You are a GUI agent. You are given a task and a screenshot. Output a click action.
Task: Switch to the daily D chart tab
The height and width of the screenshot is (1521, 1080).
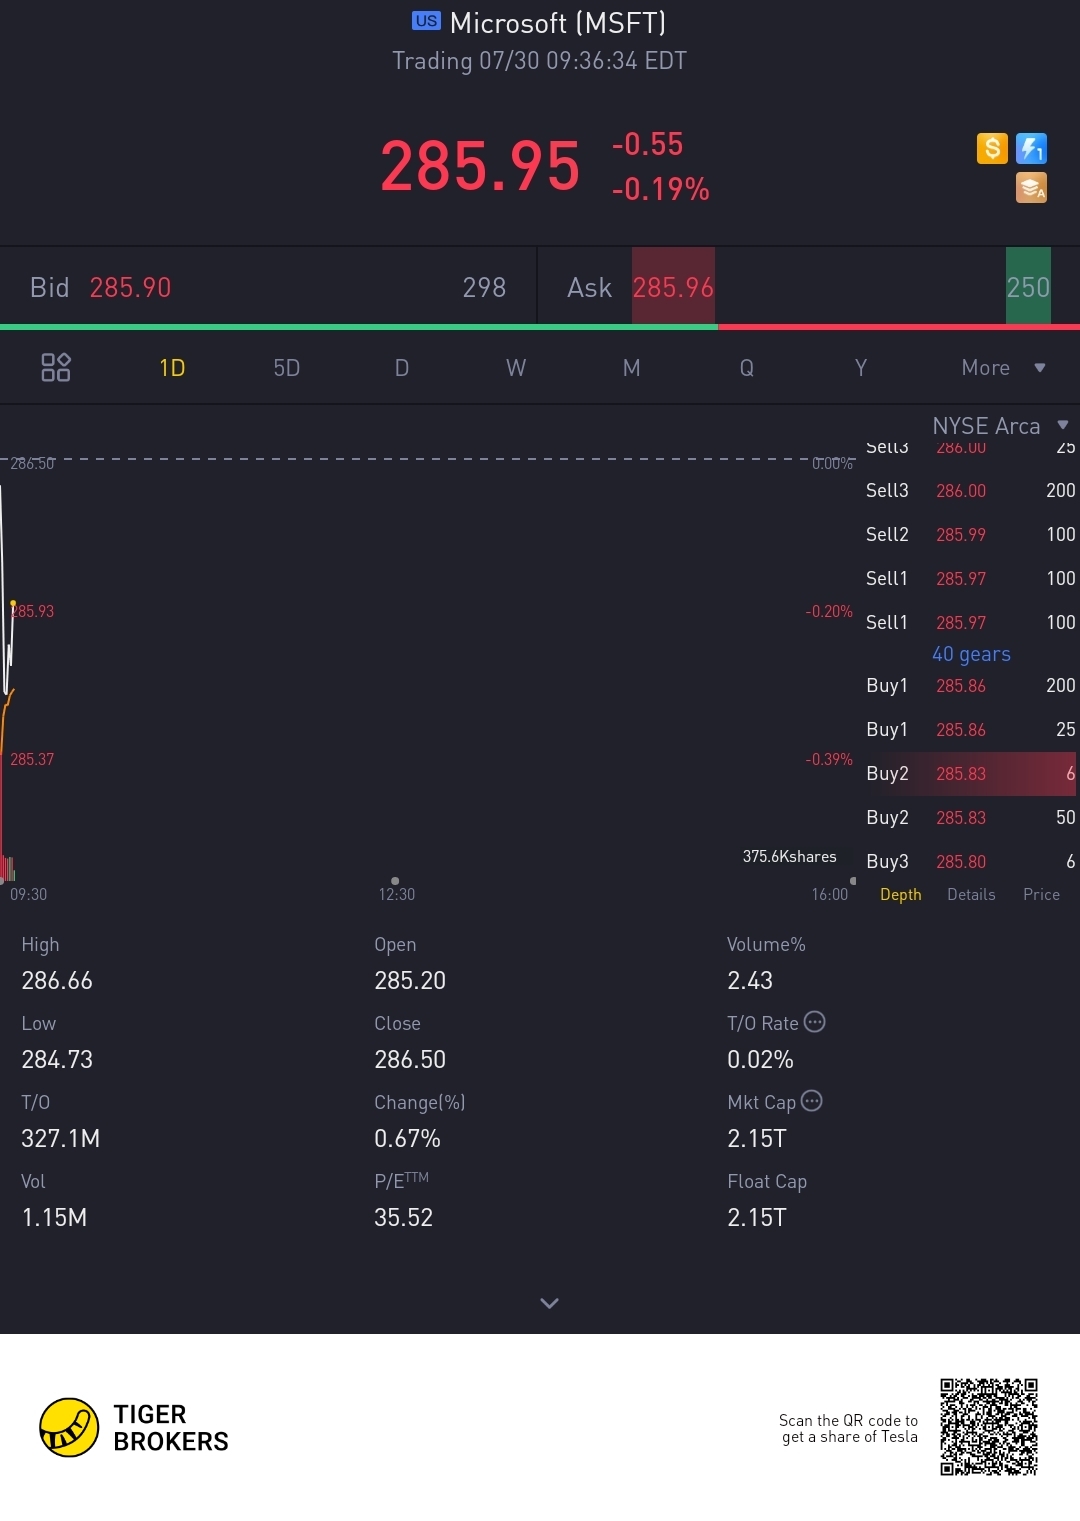pos(402,368)
